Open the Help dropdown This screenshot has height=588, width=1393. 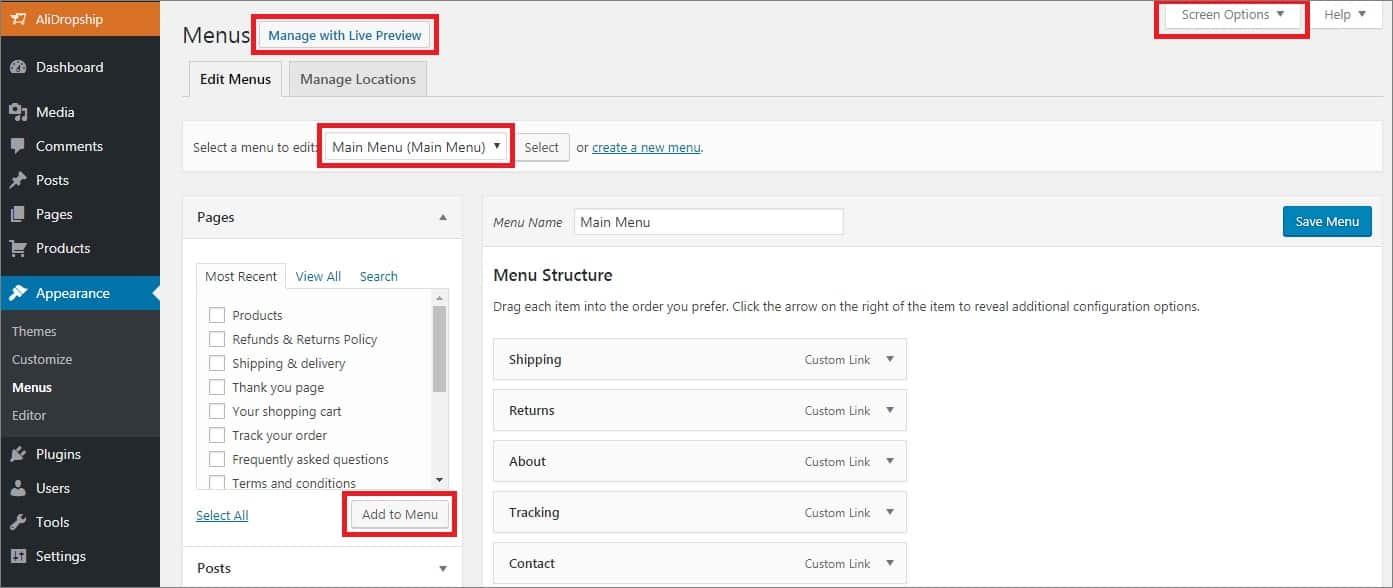point(1345,15)
